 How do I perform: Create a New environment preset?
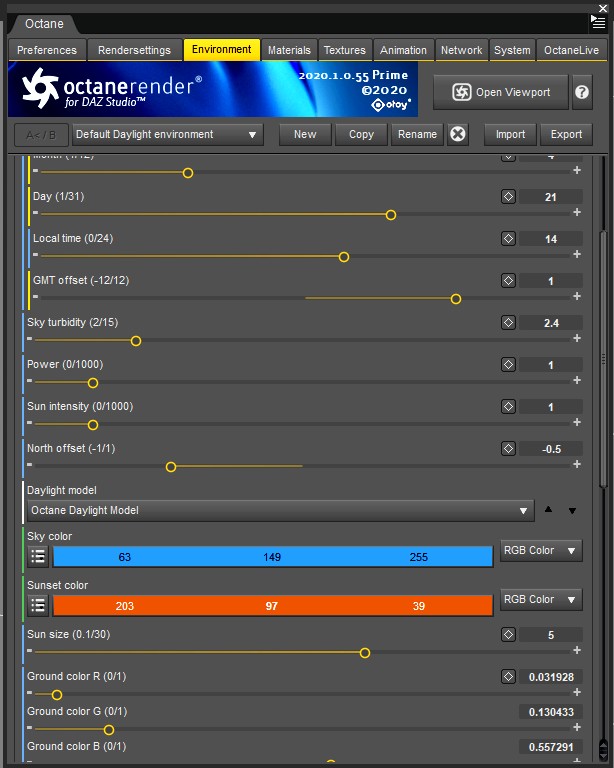(305, 135)
